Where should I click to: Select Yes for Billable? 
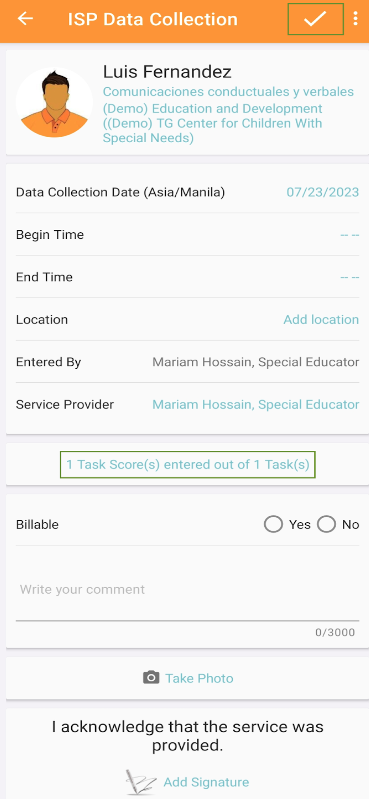pyautogui.click(x=273, y=524)
